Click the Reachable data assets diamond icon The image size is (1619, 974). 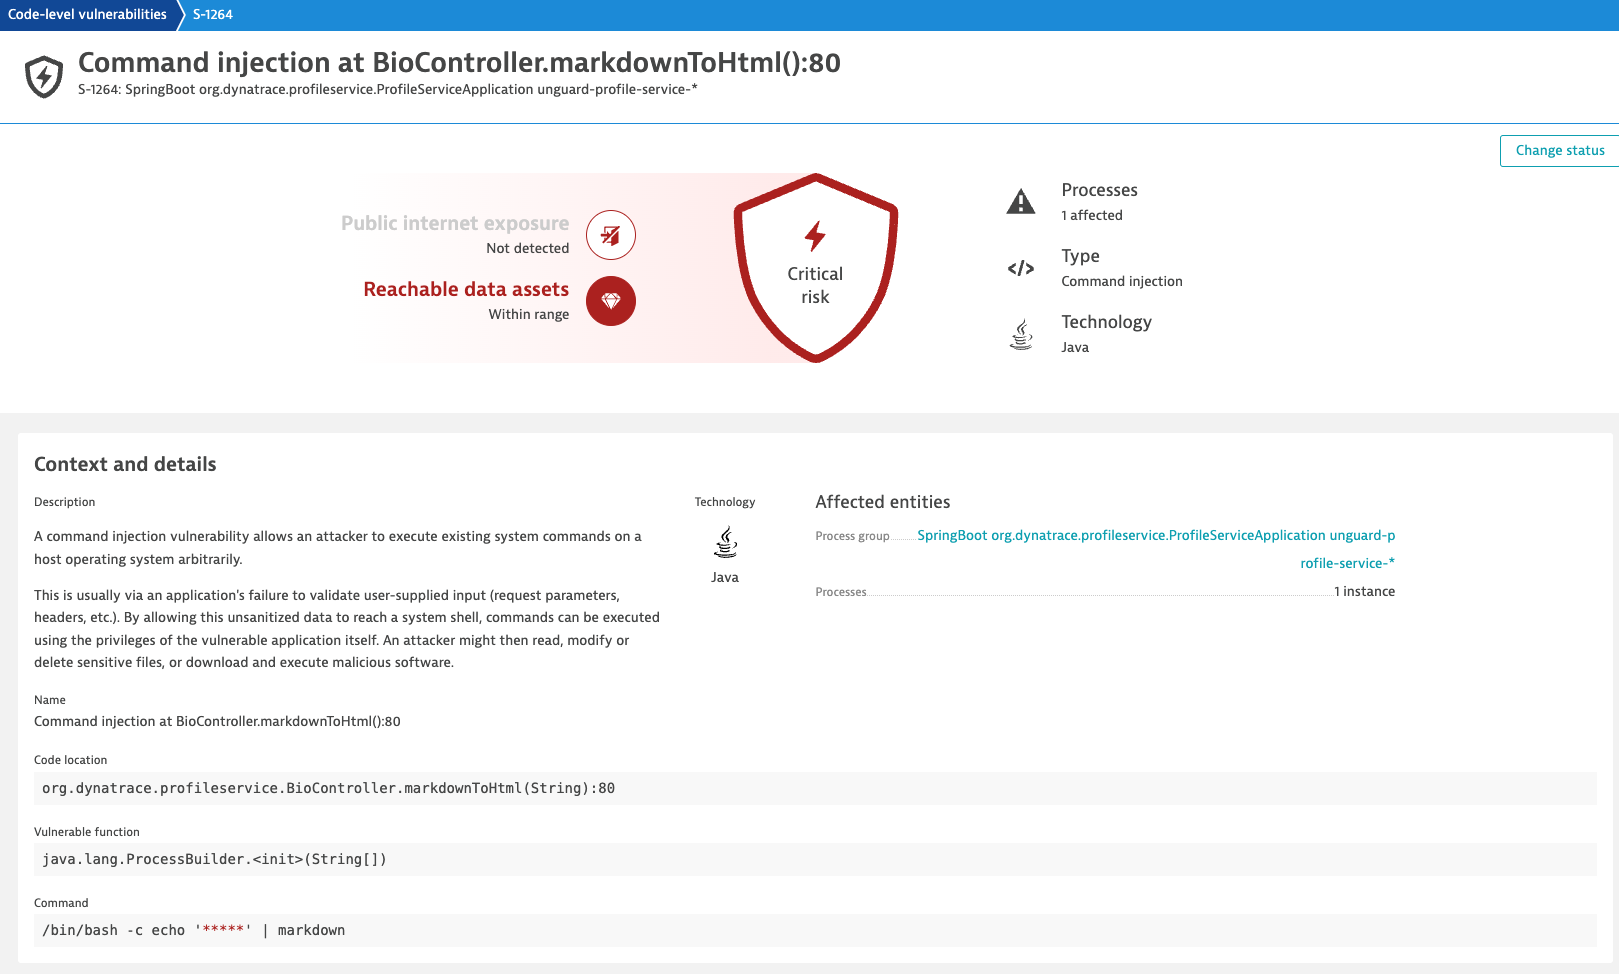click(x=611, y=301)
